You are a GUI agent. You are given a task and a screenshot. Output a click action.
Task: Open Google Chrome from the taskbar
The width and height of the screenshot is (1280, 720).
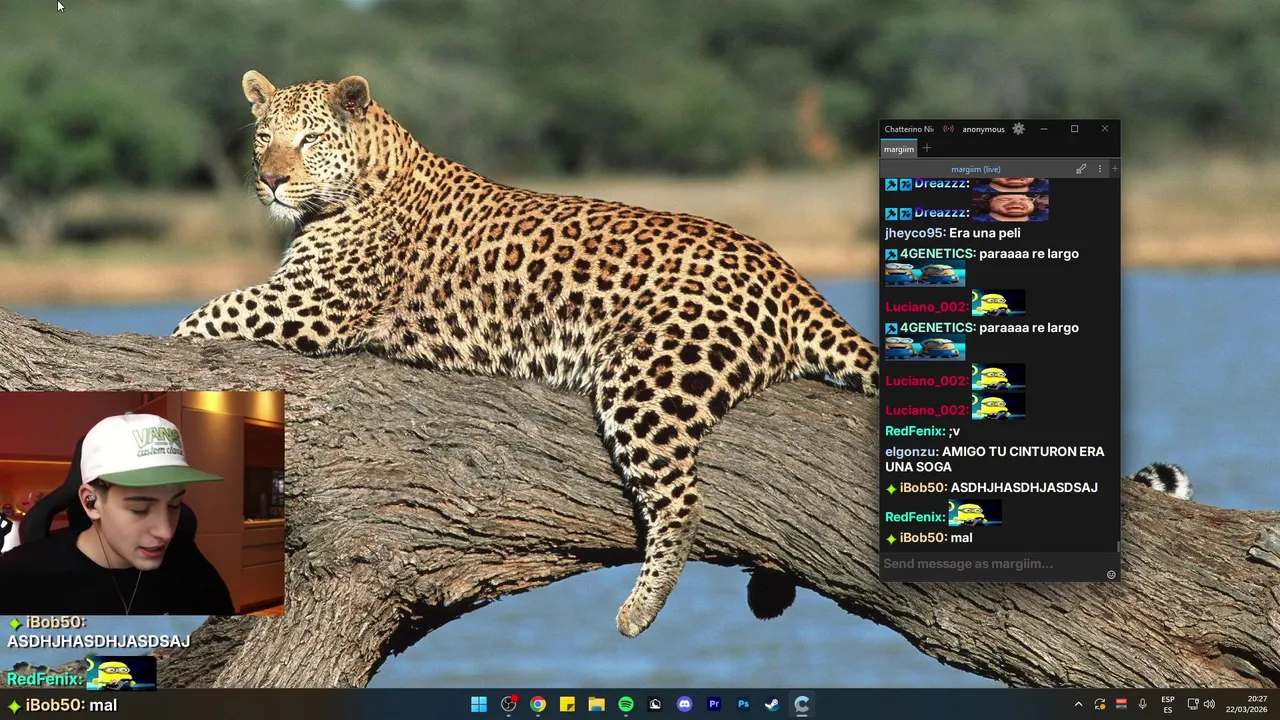pyautogui.click(x=538, y=705)
